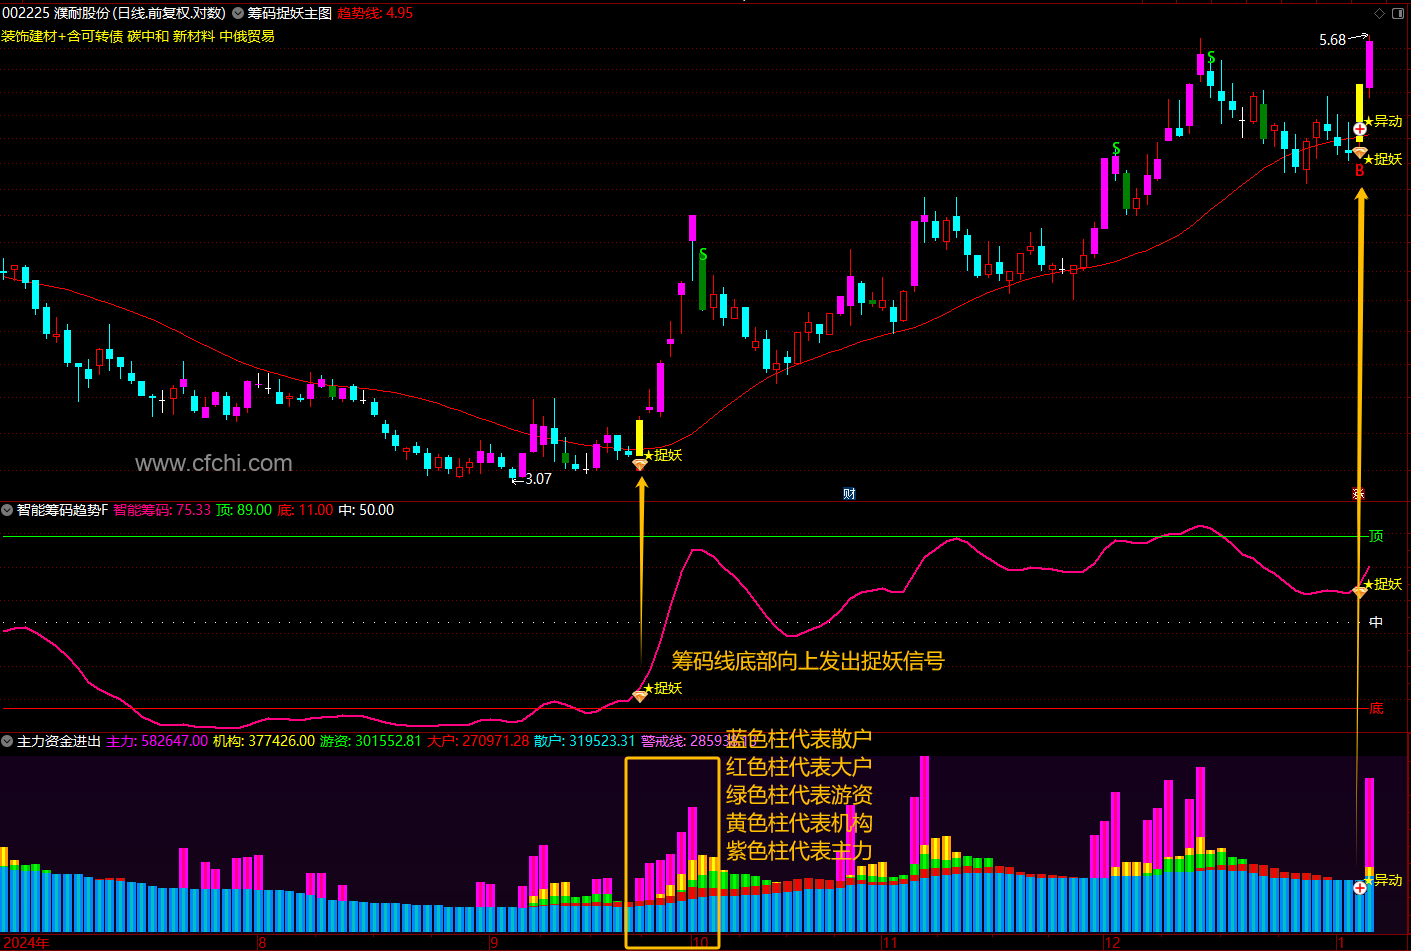Click the 底: 11.00 value
1411x951 pixels.
pyautogui.click(x=305, y=510)
